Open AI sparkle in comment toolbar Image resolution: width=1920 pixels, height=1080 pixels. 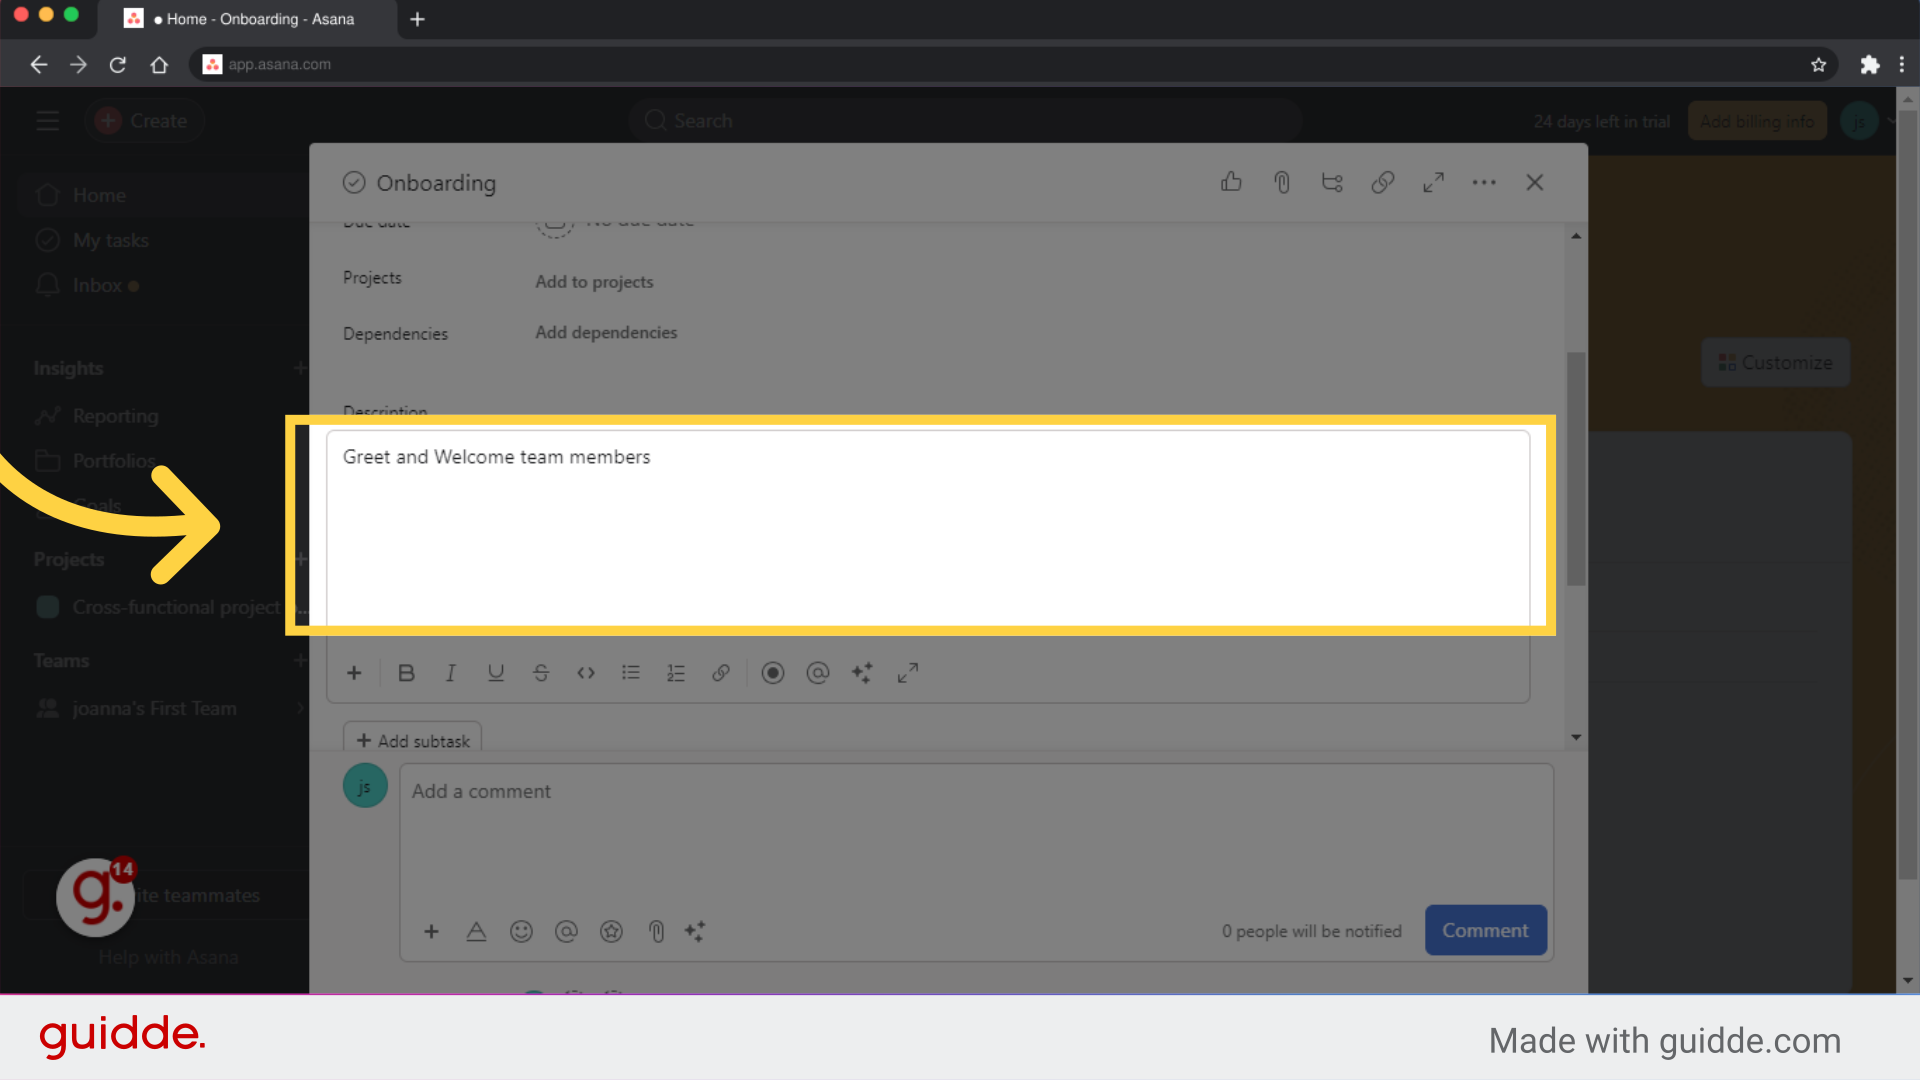tap(695, 932)
